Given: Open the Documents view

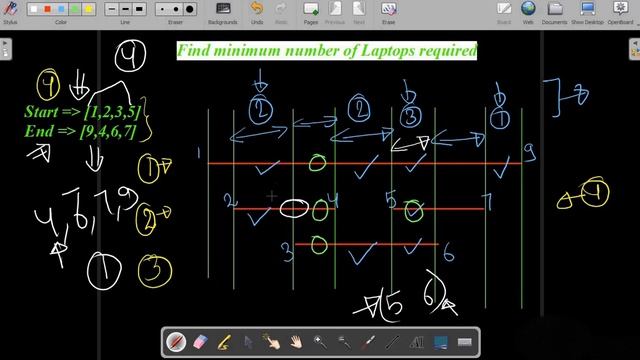Looking at the screenshot, I should (x=554, y=13).
